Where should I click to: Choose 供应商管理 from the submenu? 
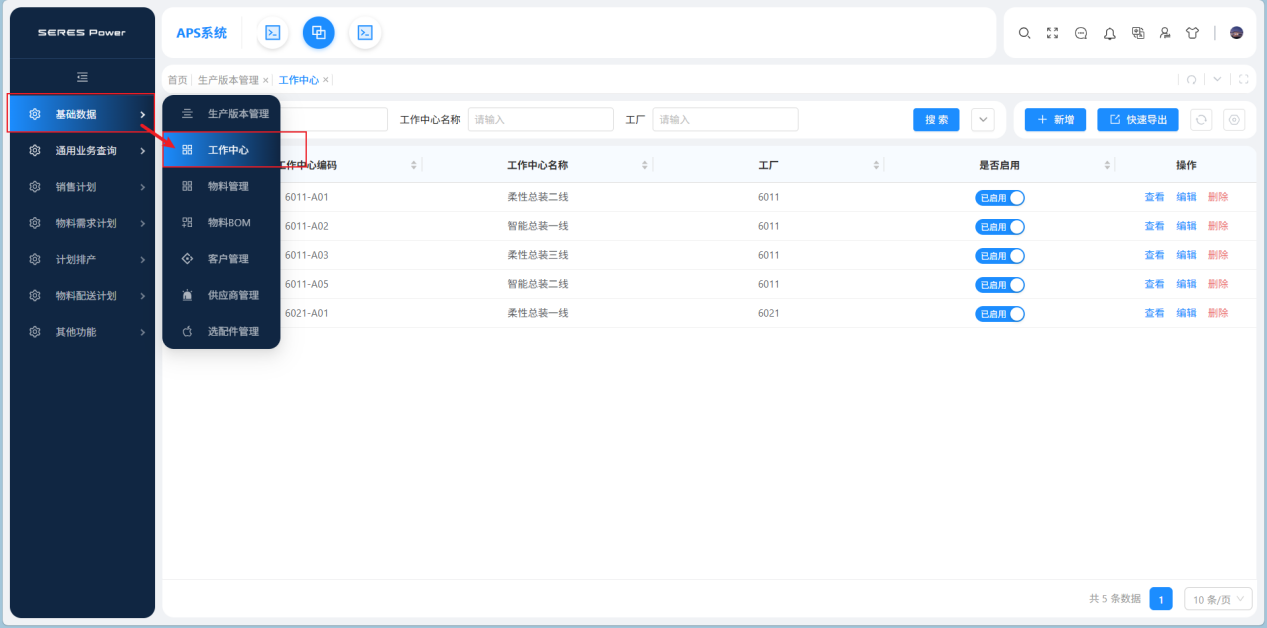[221, 295]
